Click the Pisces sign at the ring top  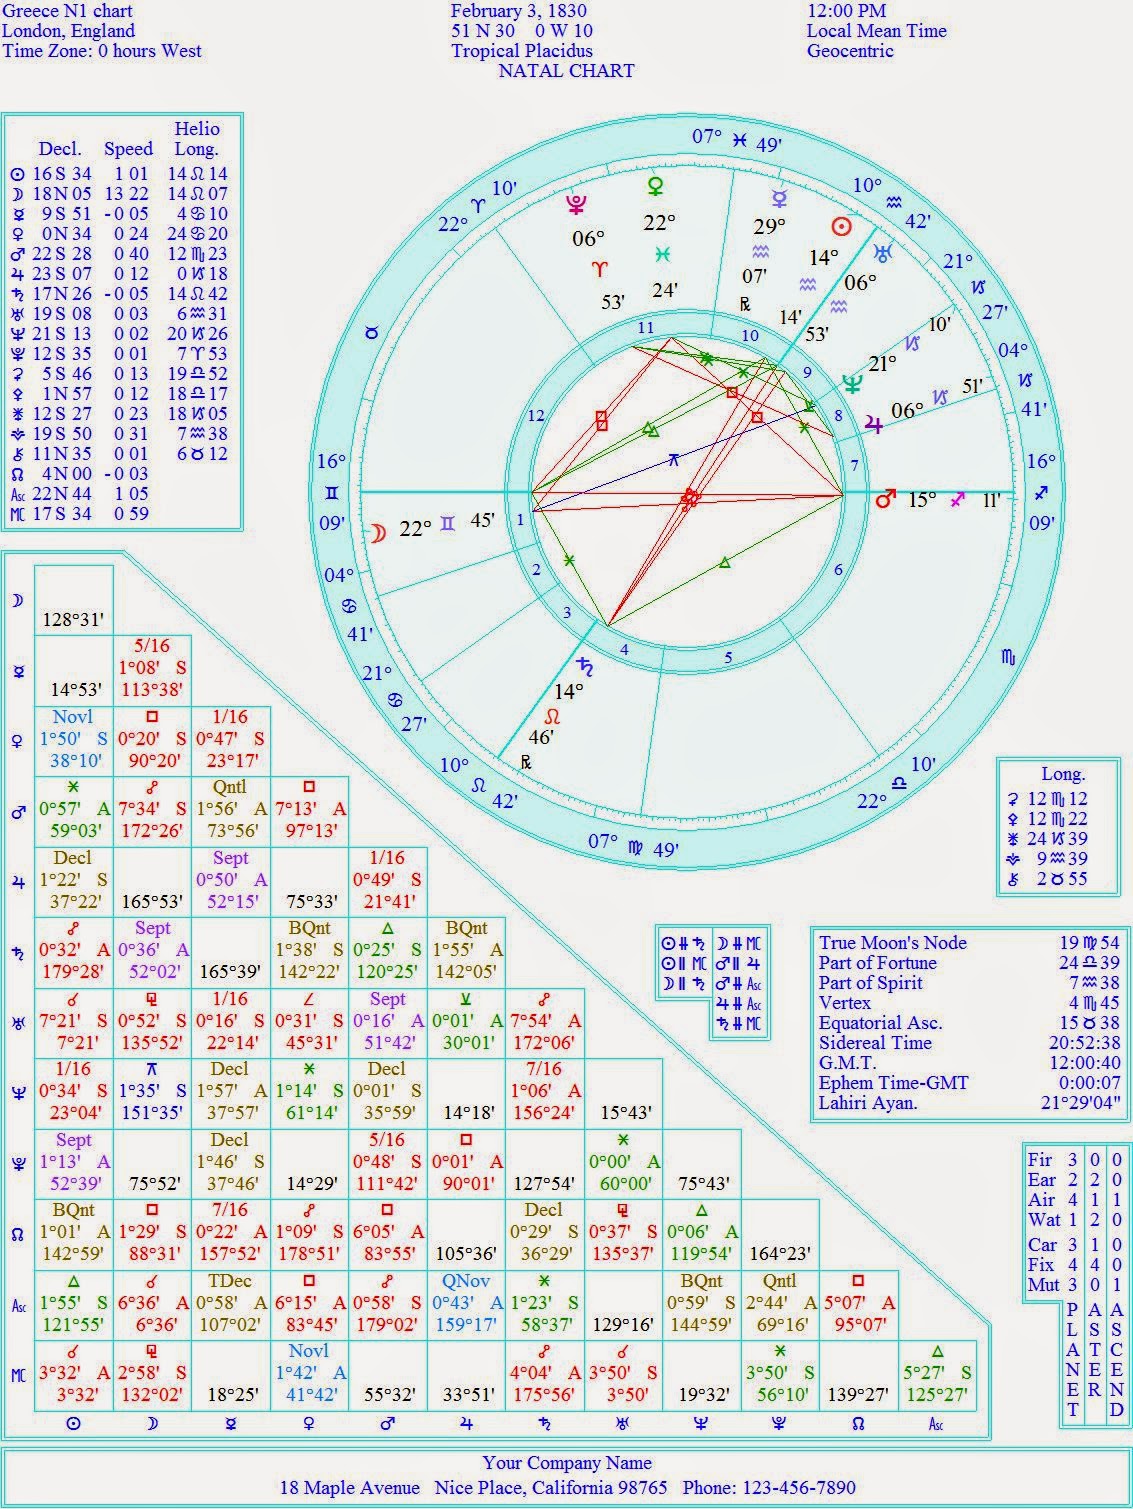click(x=739, y=139)
